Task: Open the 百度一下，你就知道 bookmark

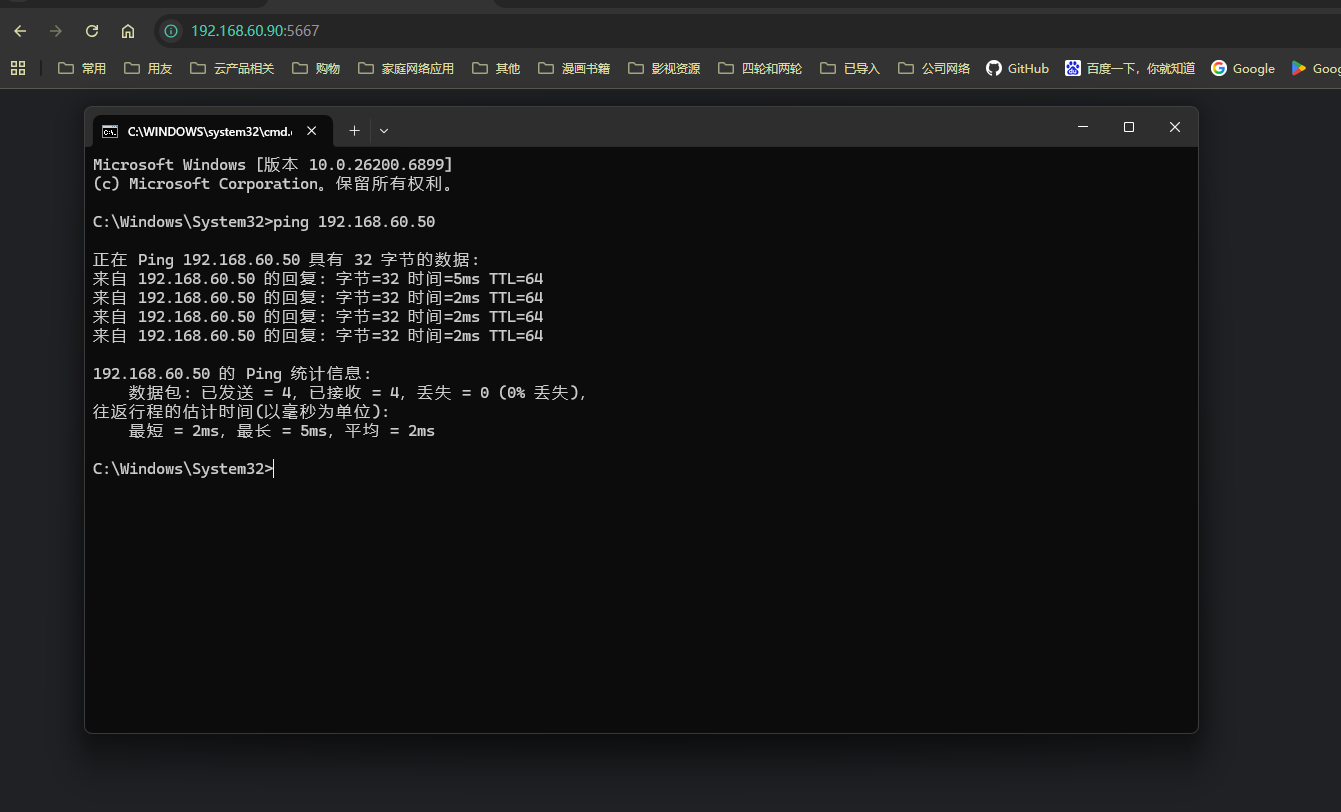Action: coord(1130,68)
